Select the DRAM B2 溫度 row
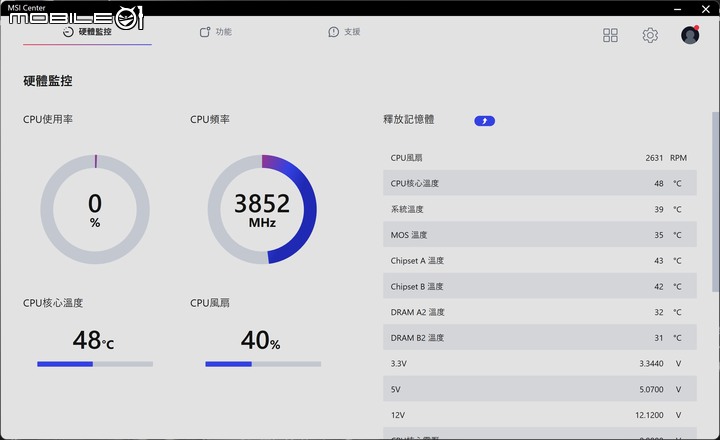Image resolution: width=720 pixels, height=440 pixels. [x=540, y=338]
